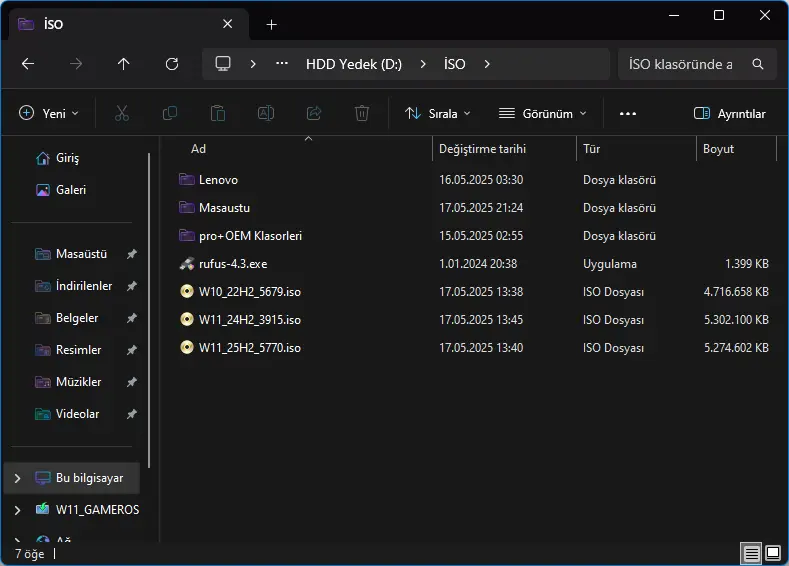Expand the chevron after İSO breadcrumb
Image resolution: width=789 pixels, height=566 pixels.
[487, 64]
